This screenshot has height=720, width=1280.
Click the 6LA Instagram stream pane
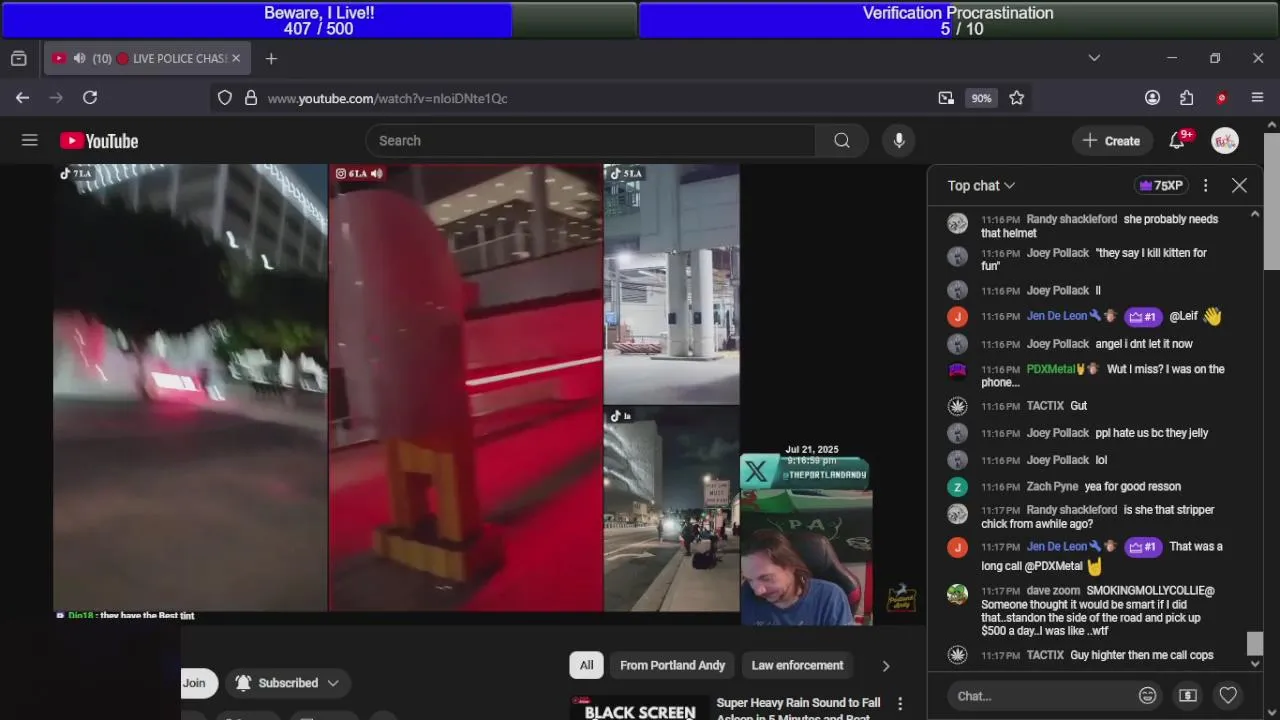pos(466,387)
